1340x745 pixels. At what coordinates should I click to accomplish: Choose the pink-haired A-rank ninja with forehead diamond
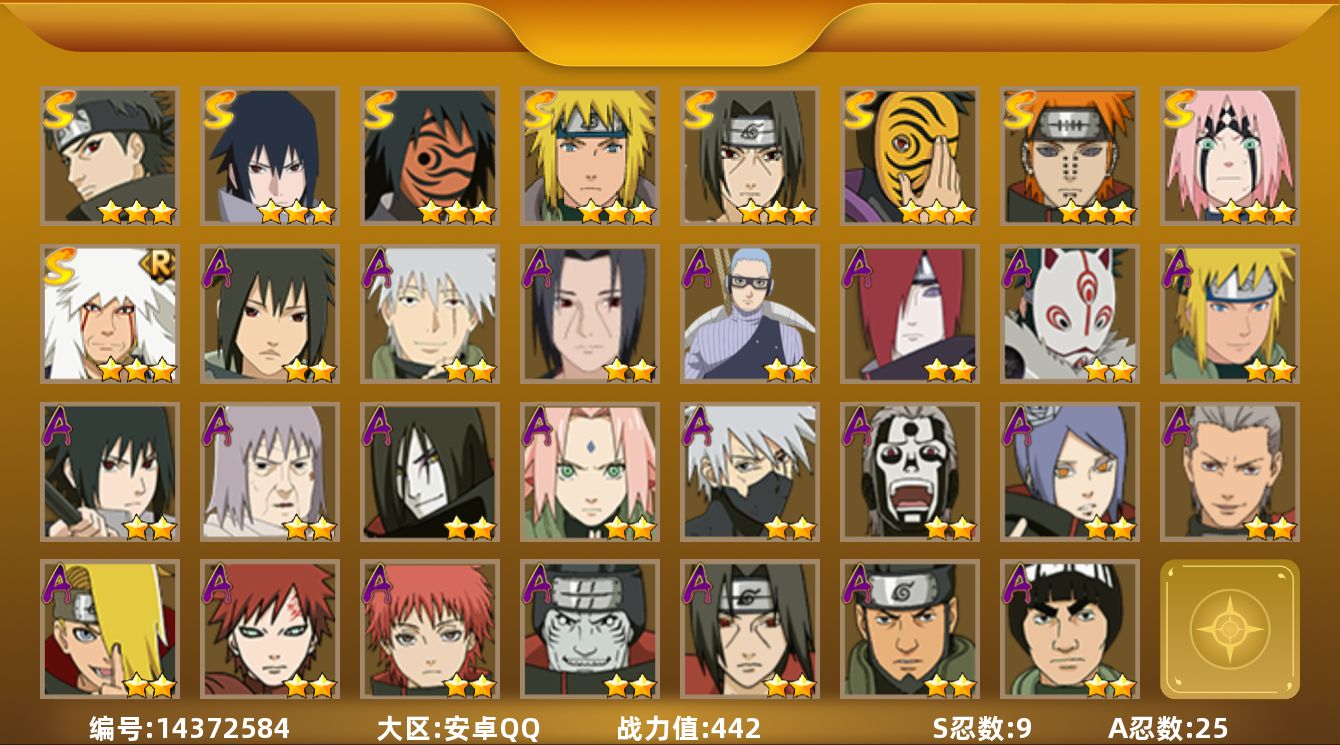tap(590, 472)
